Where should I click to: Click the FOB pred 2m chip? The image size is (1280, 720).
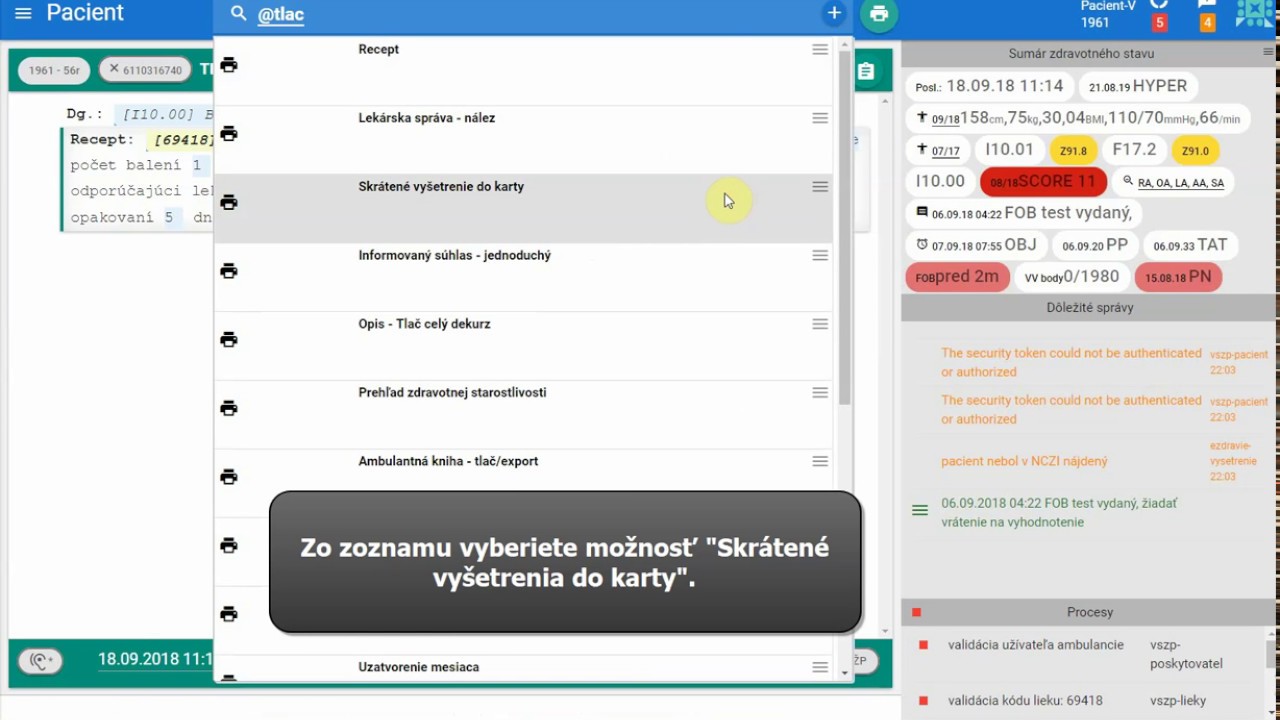click(957, 277)
